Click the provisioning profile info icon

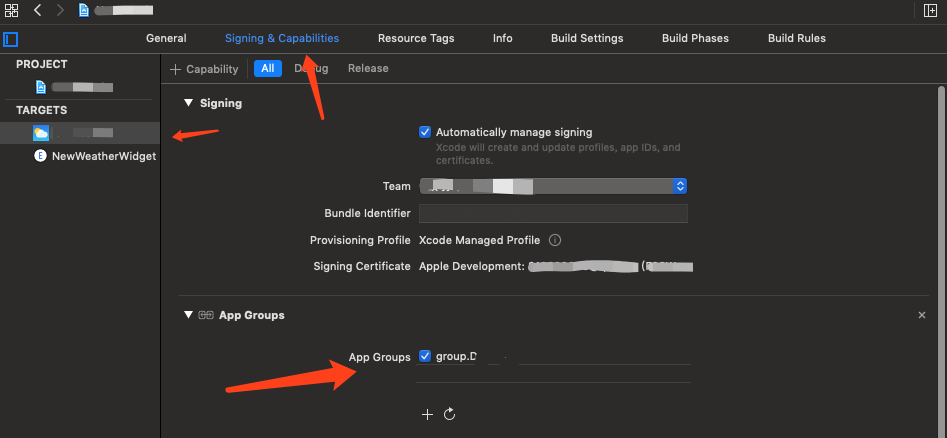click(555, 240)
